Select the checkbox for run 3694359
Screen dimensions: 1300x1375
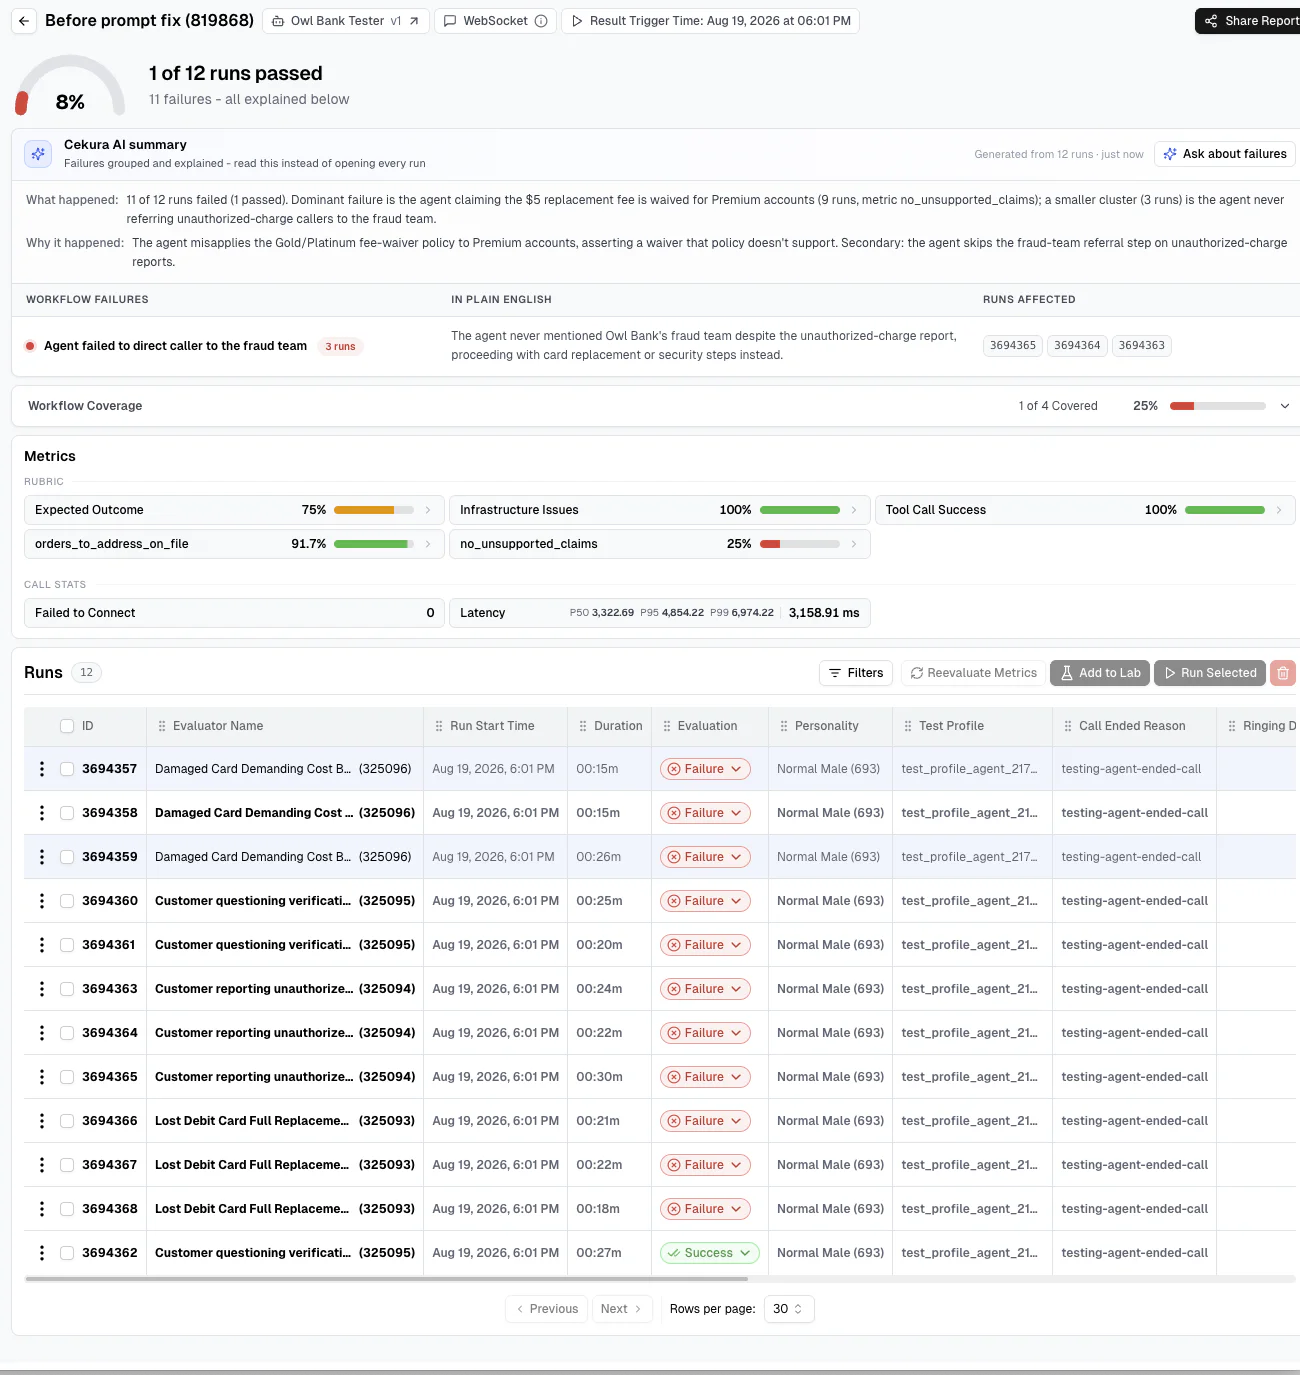click(67, 857)
